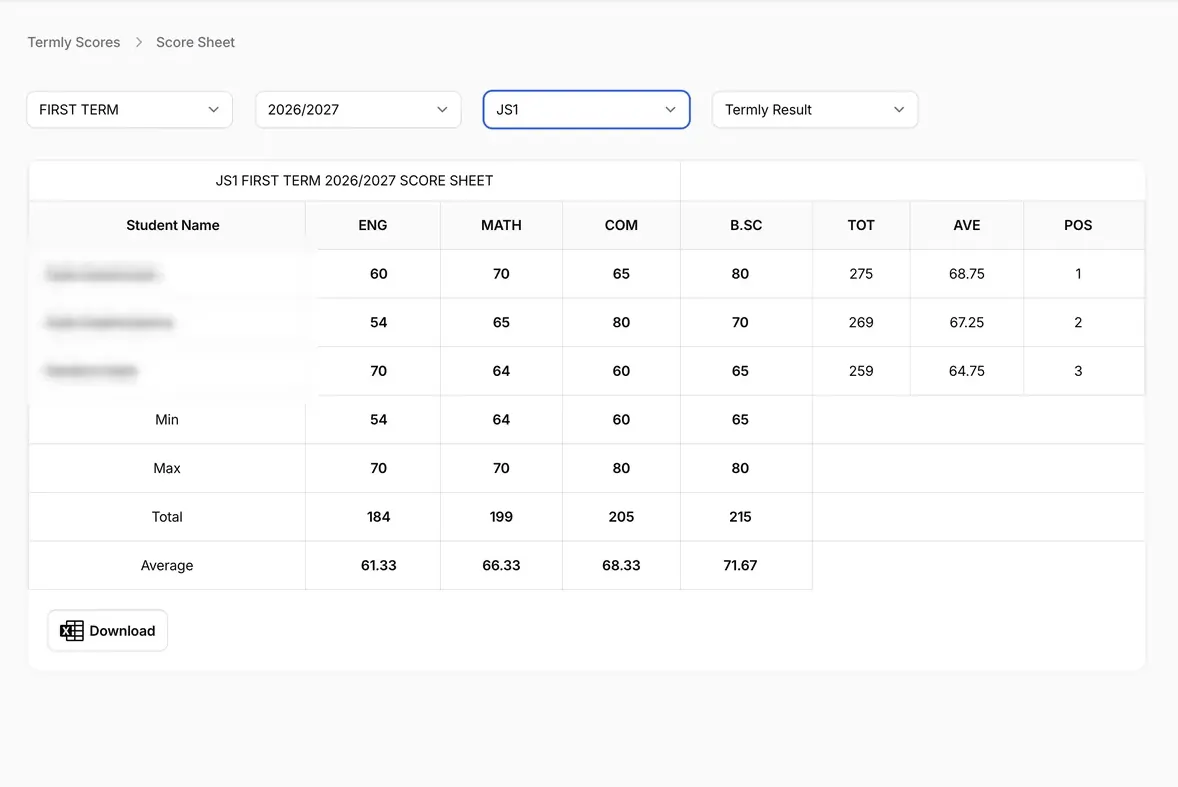Open the JS1 class dropdown
The height and width of the screenshot is (787, 1178).
click(586, 110)
